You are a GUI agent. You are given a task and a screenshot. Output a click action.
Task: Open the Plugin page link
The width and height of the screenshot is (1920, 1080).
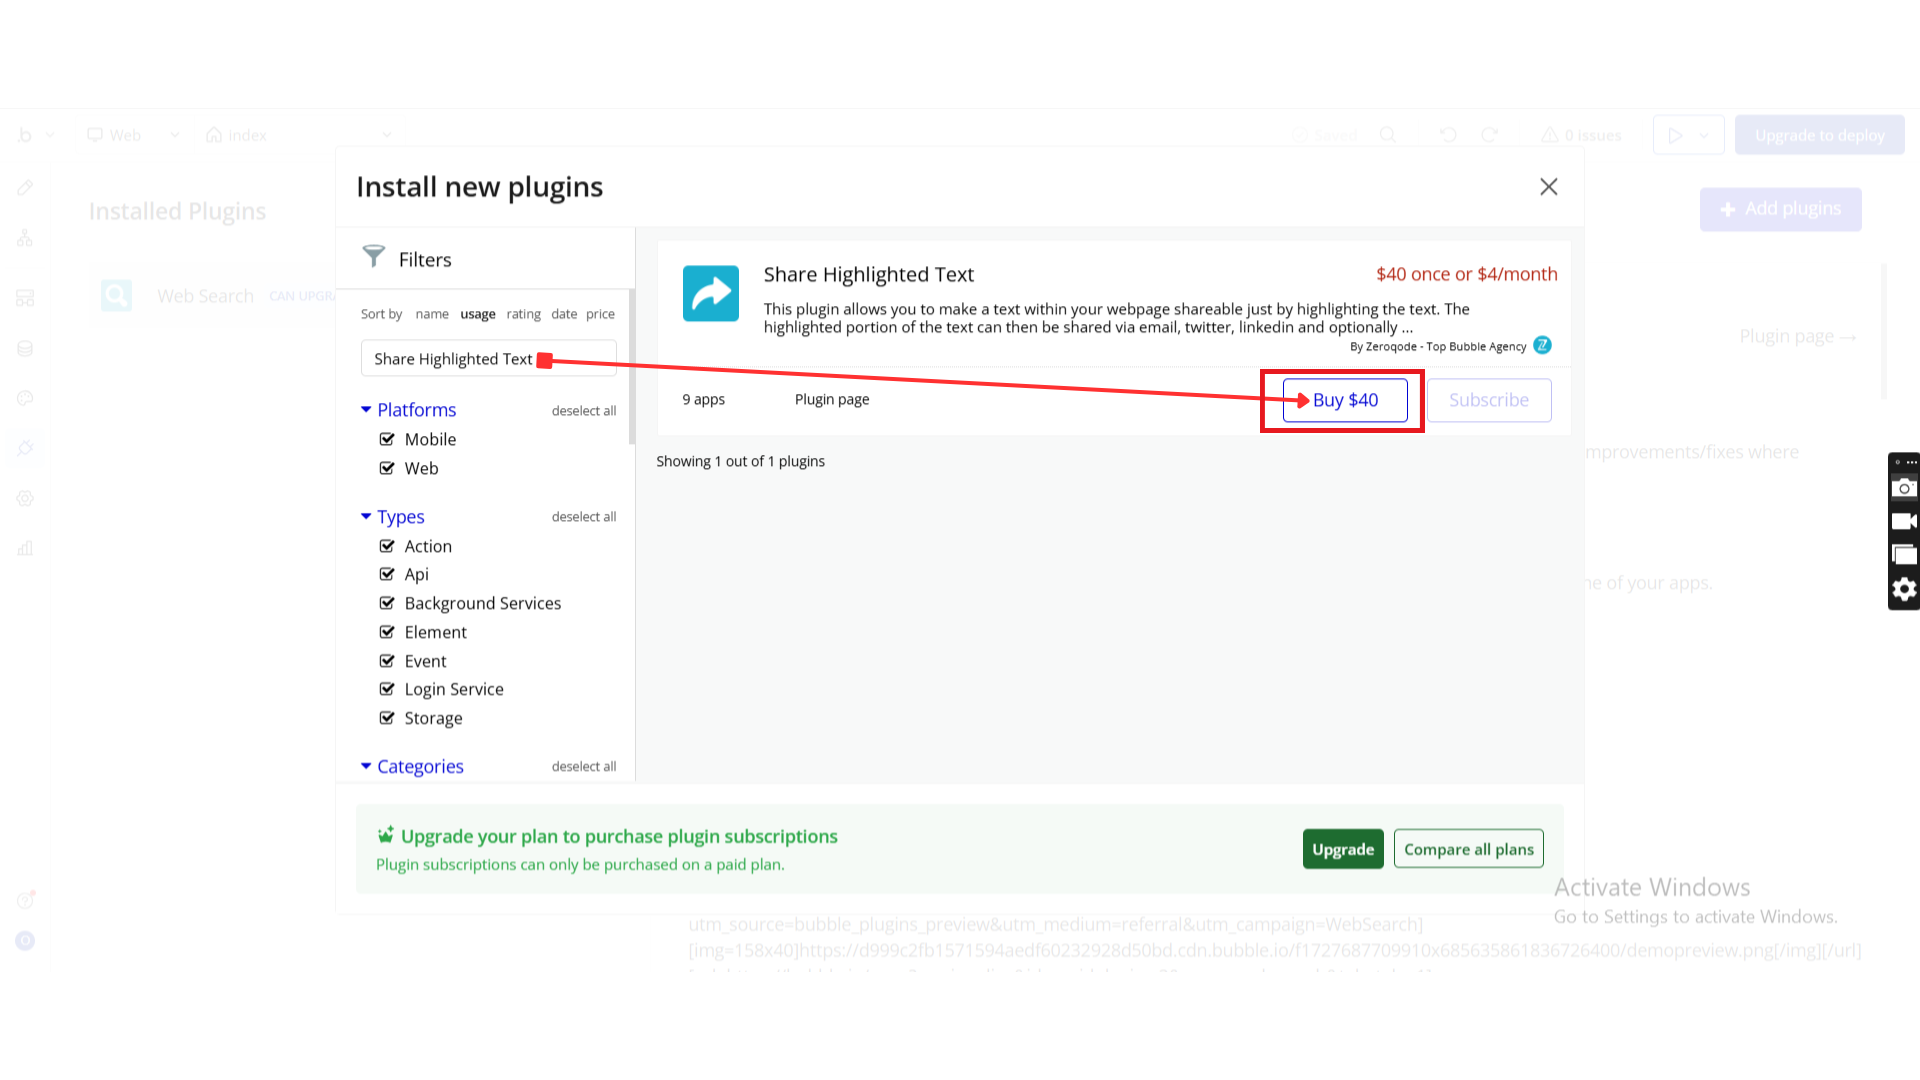click(x=831, y=399)
